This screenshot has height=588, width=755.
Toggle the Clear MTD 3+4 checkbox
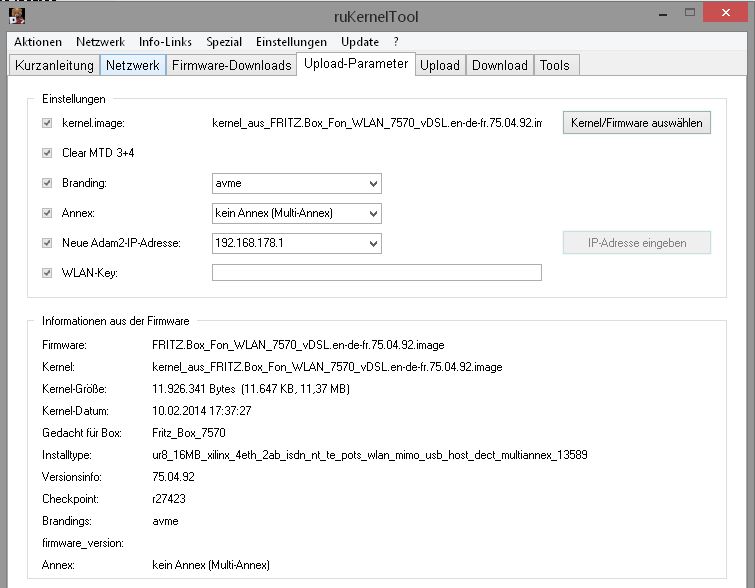point(47,153)
